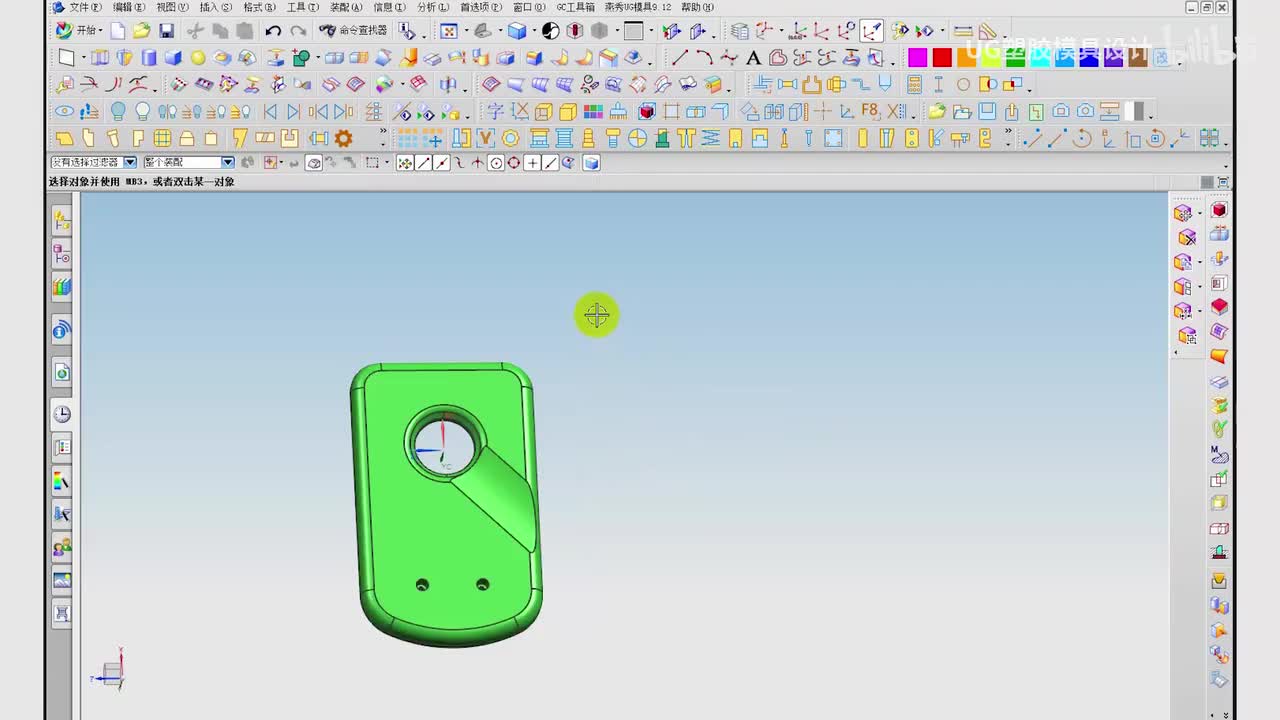Click the second light bulb hide icon
Viewport: 1280px width, 720px height.
(x=142, y=111)
